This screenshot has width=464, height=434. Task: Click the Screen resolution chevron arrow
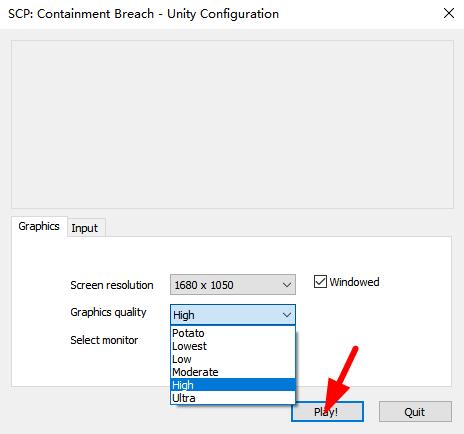[287, 285]
